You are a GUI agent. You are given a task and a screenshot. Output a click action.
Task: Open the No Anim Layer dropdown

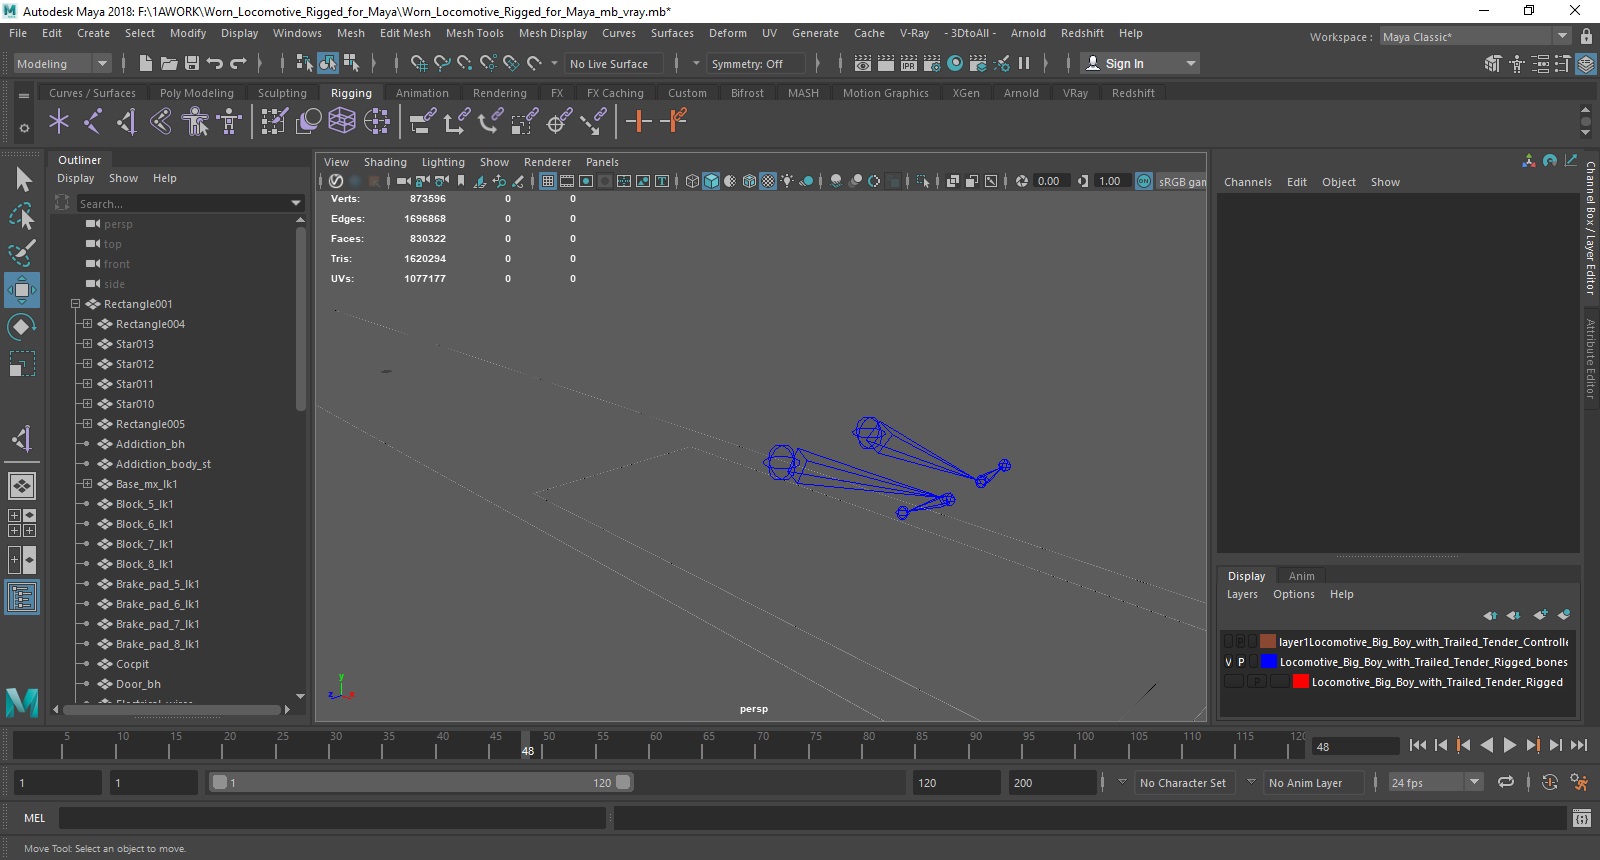(x=1313, y=782)
